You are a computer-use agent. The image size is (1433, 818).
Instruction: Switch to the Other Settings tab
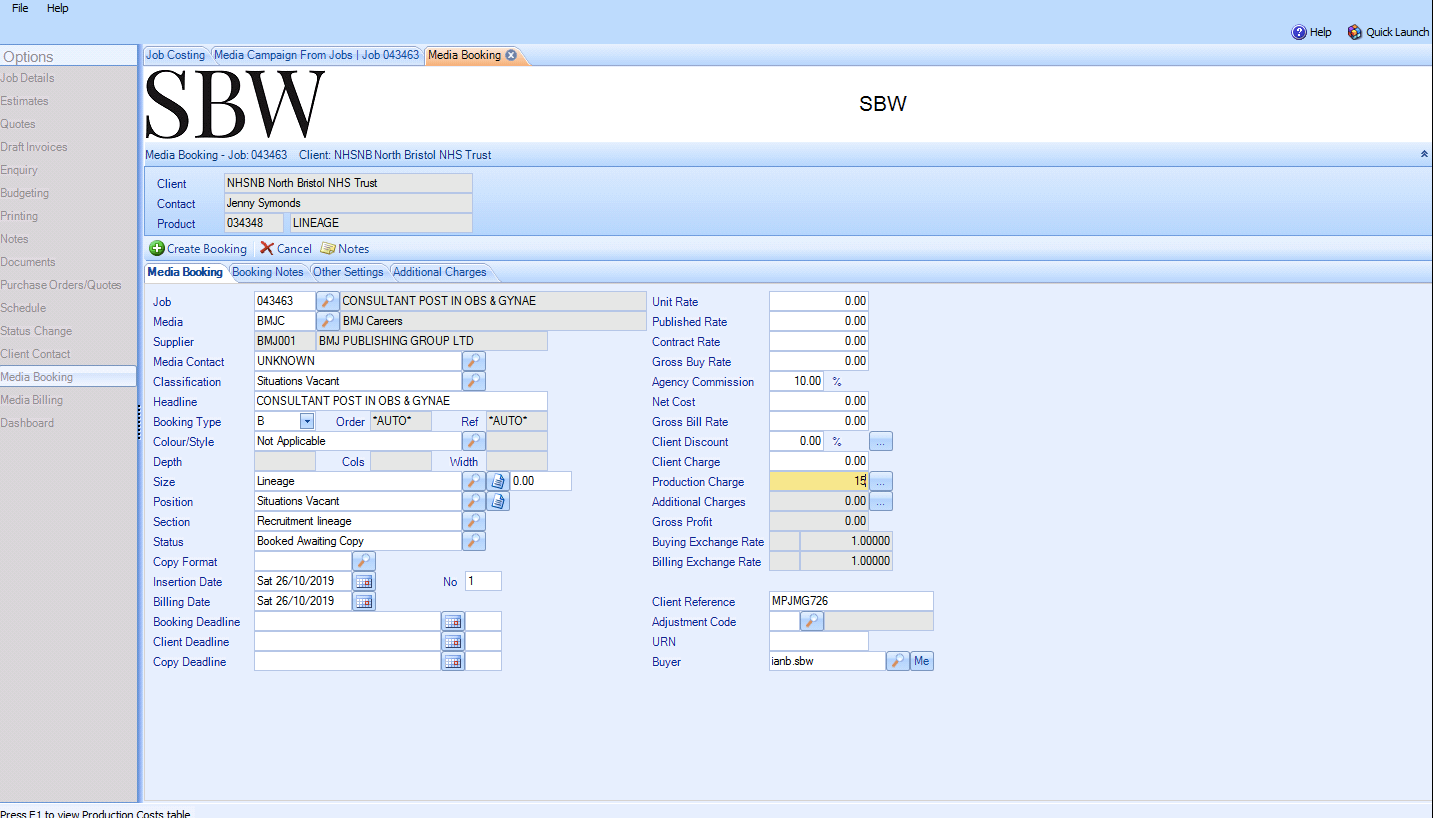coord(348,272)
